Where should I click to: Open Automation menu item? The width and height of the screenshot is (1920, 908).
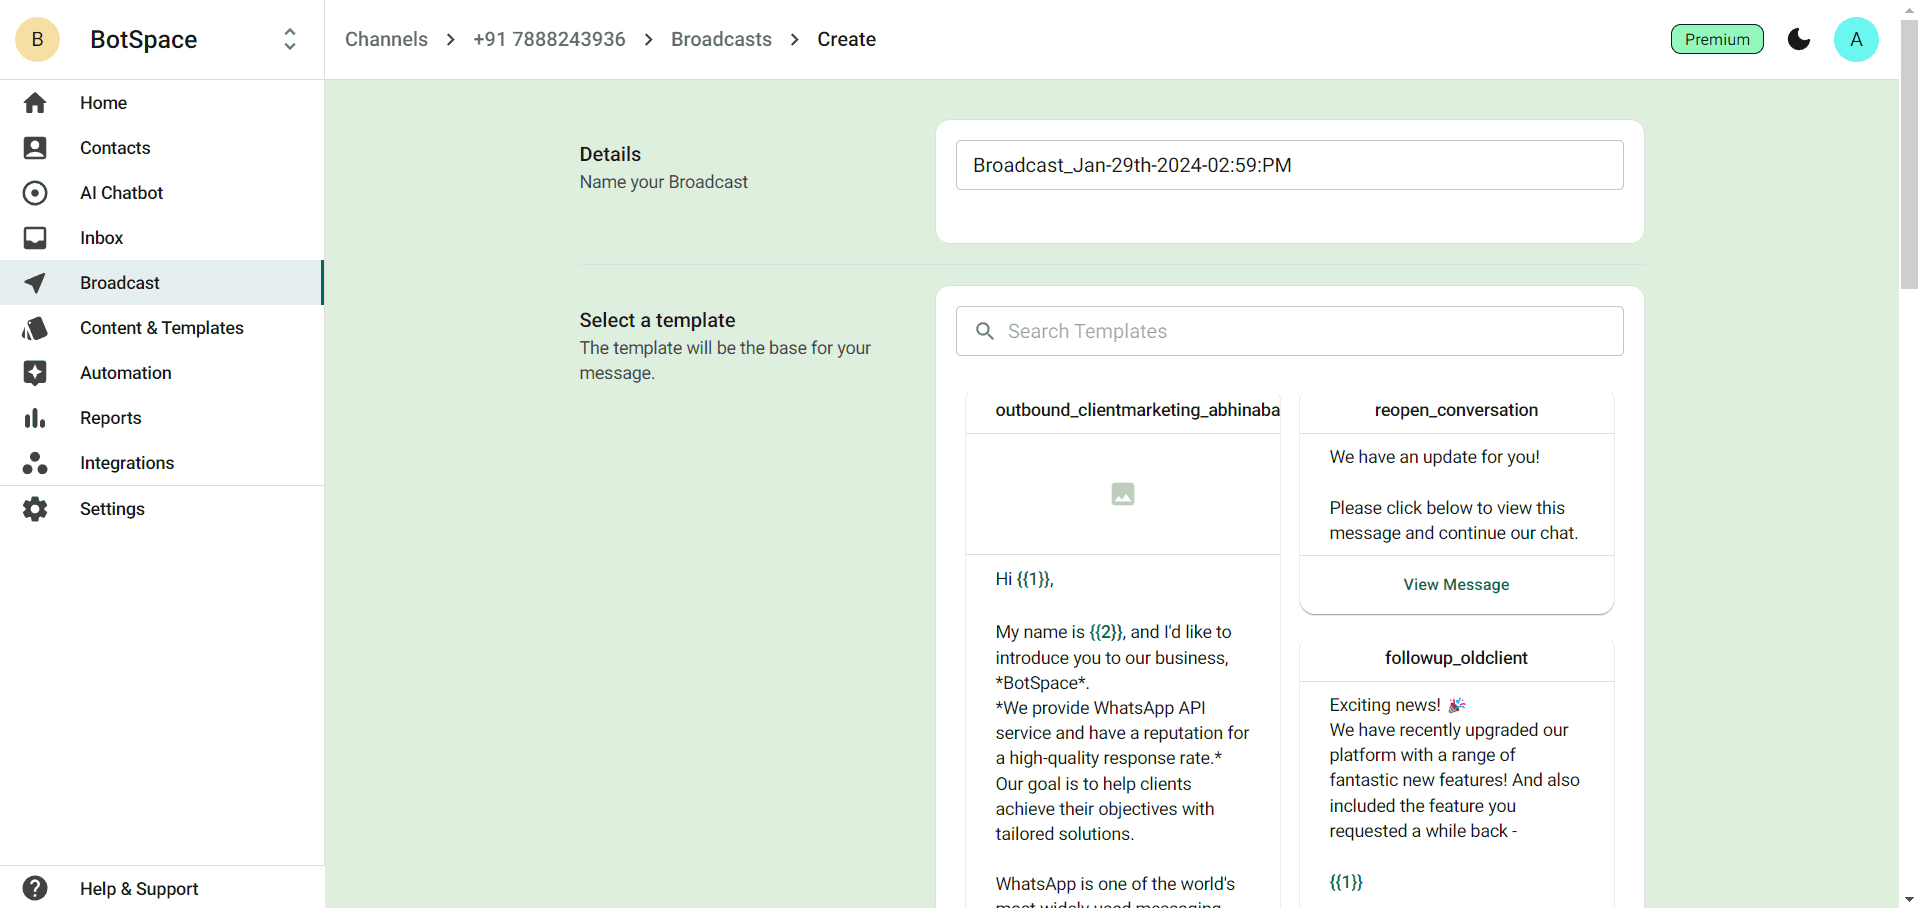point(162,373)
